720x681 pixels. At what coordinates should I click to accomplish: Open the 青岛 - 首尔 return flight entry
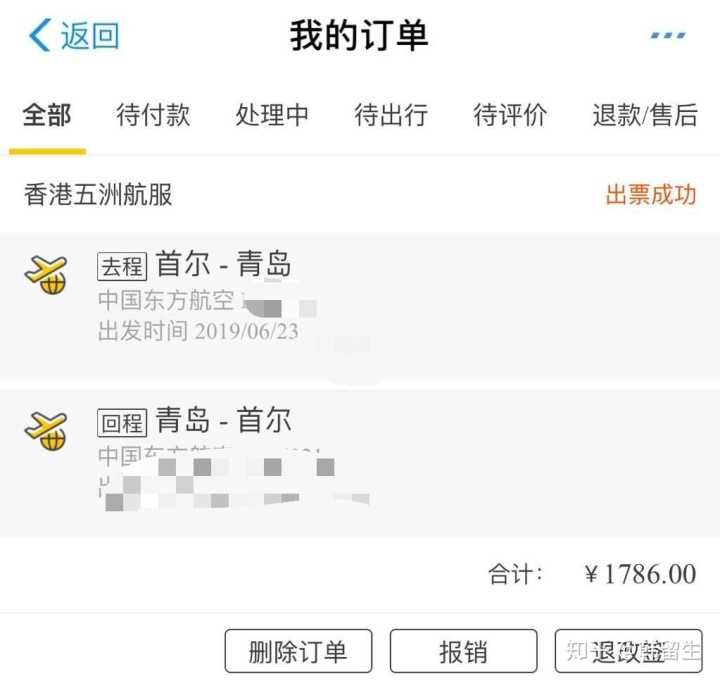[x=360, y=462]
